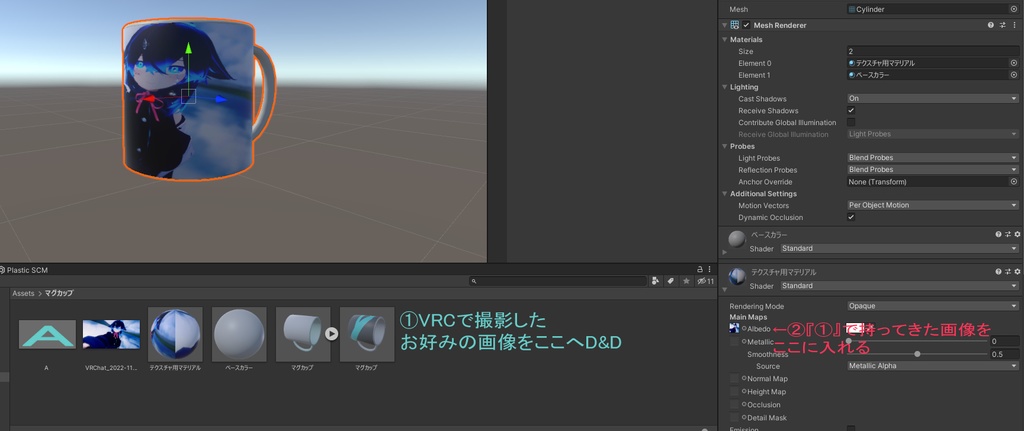Click the Occlusion texture picker circle
The width and height of the screenshot is (1024, 431).
(x=744, y=404)
